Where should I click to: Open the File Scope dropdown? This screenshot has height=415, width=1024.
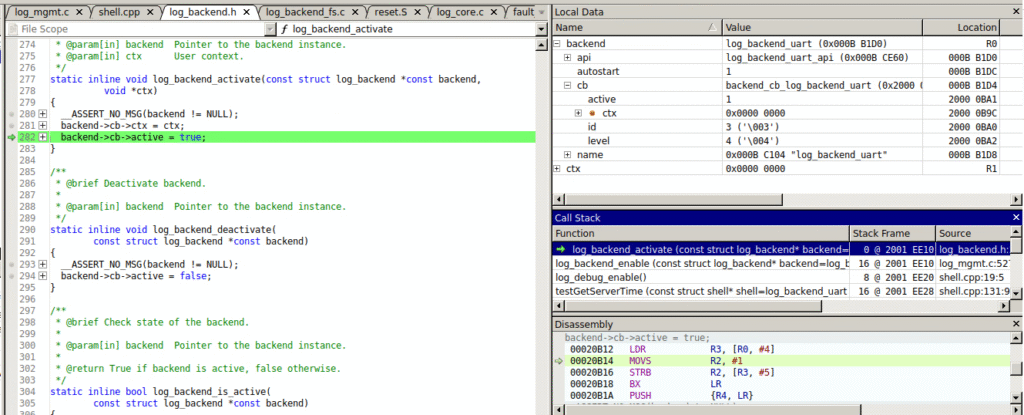click(x=271, y=29)
